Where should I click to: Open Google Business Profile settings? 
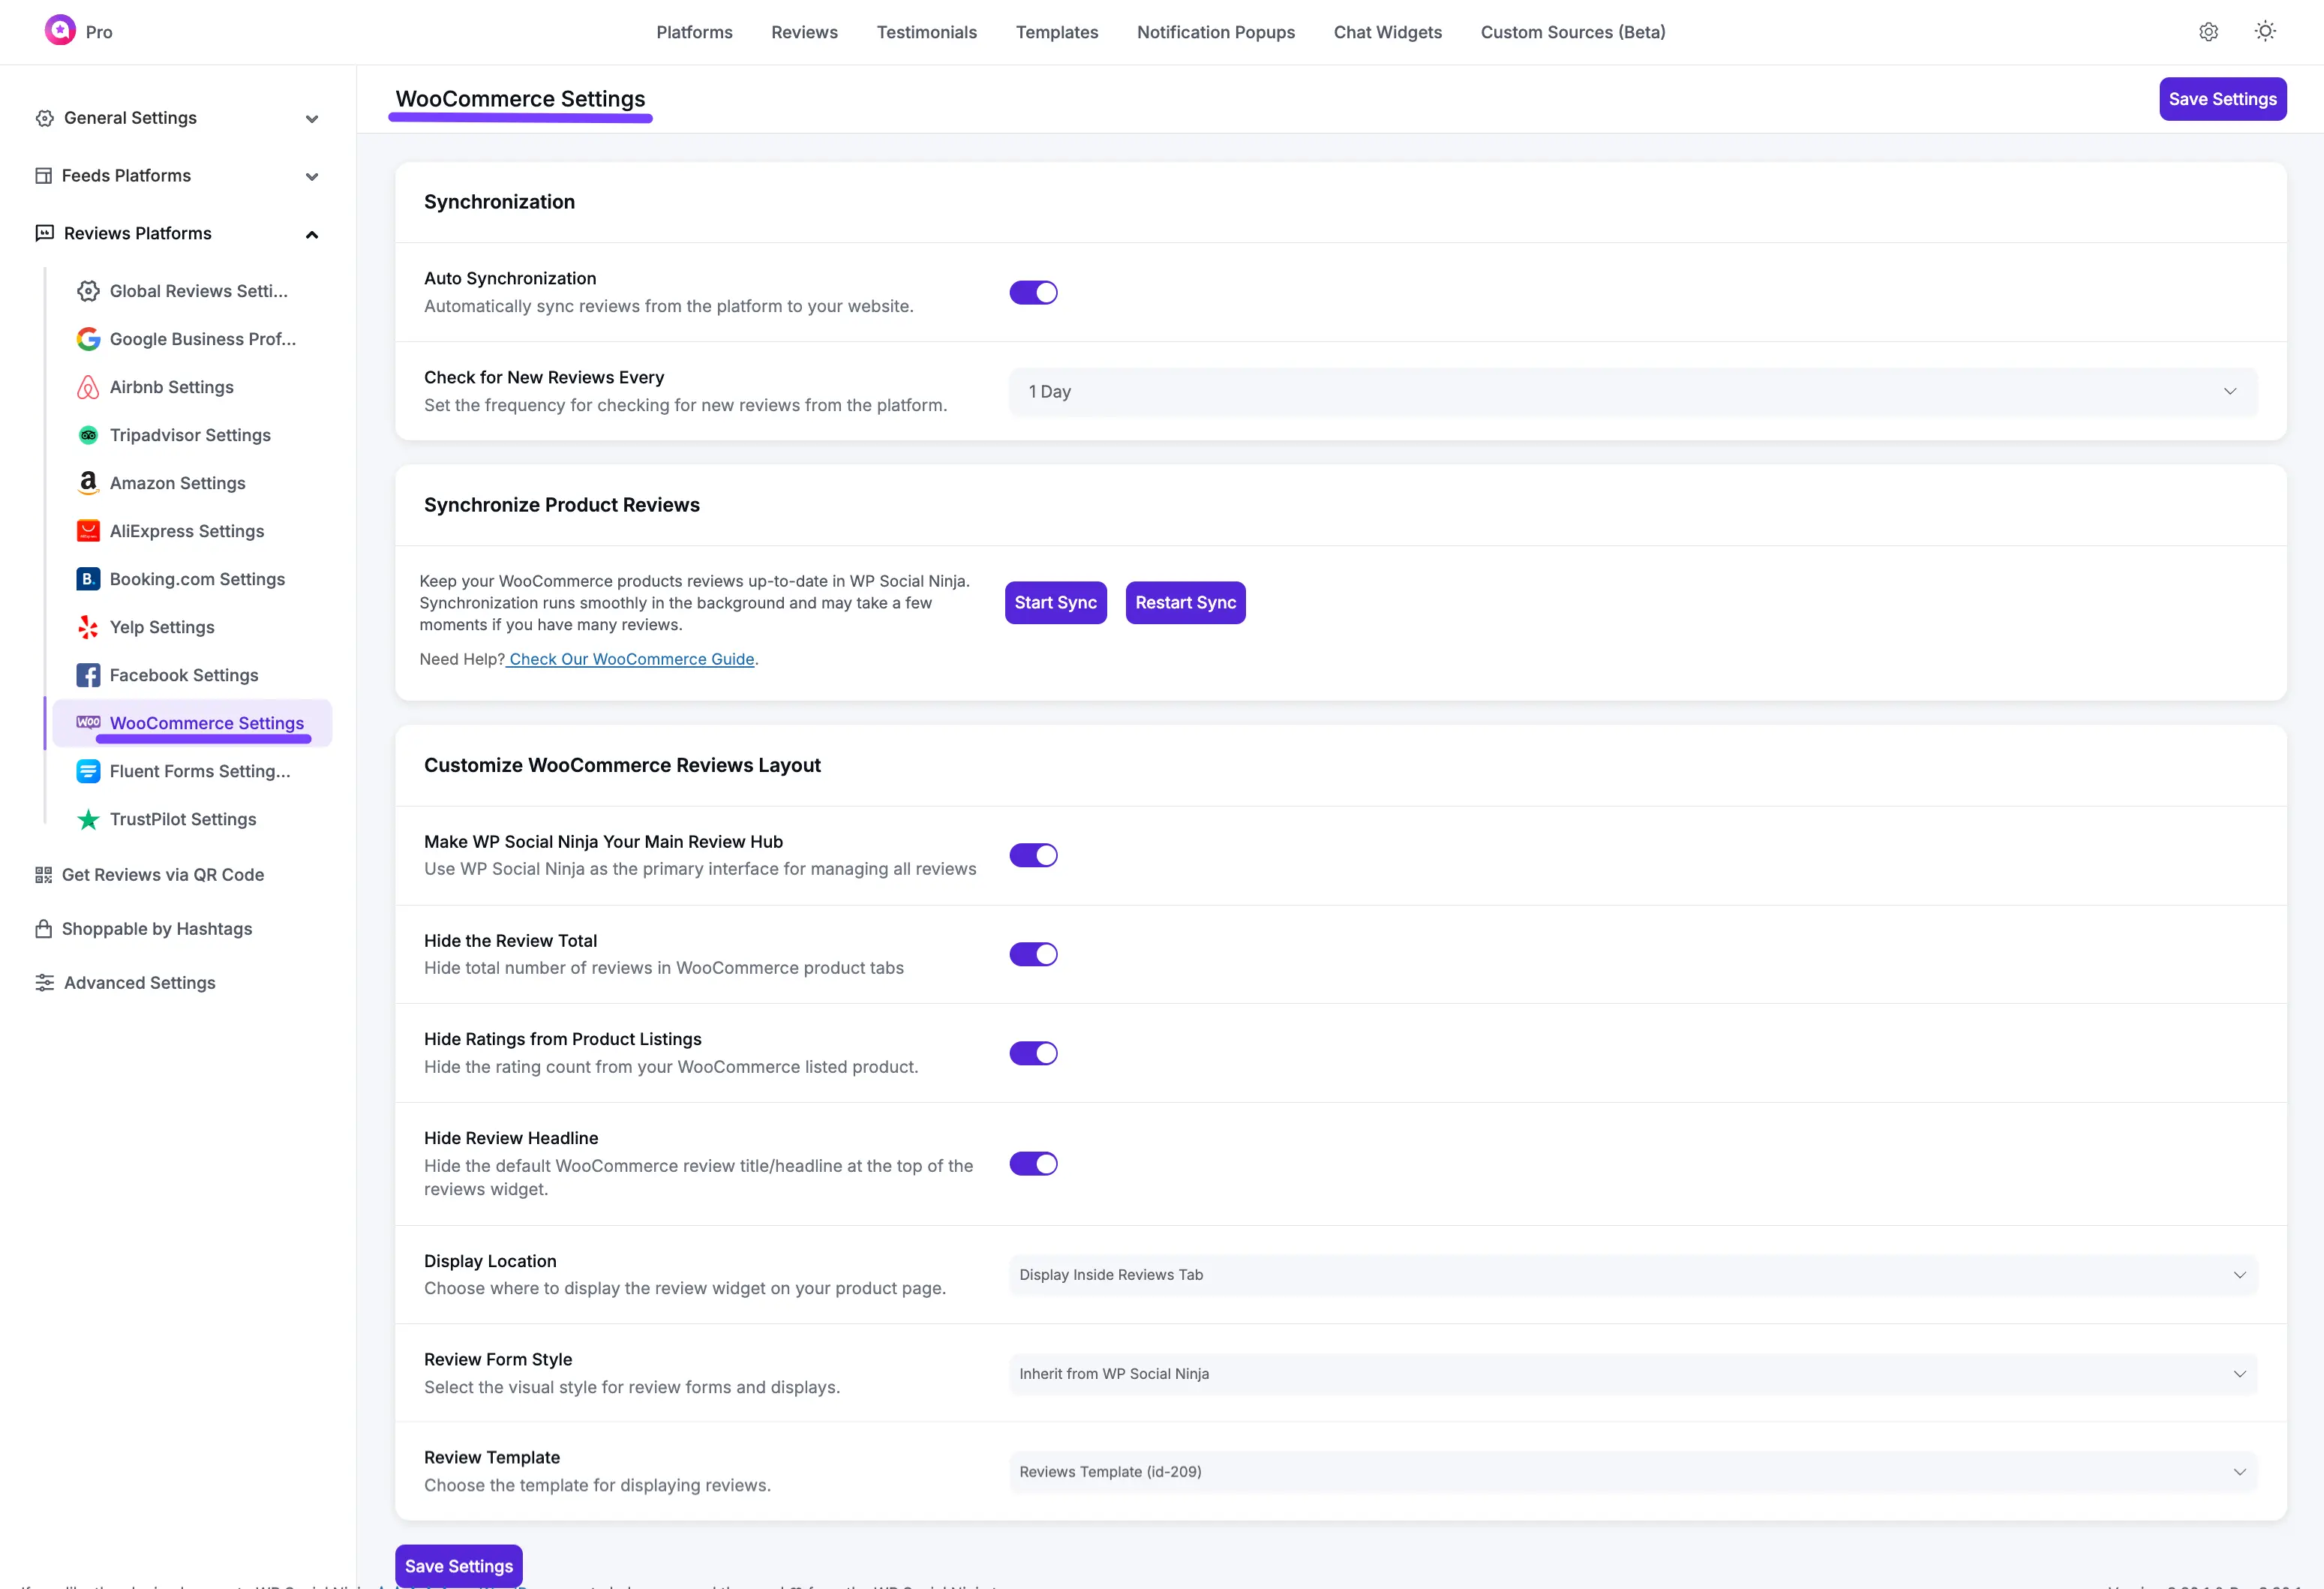[x=201, y=339]
